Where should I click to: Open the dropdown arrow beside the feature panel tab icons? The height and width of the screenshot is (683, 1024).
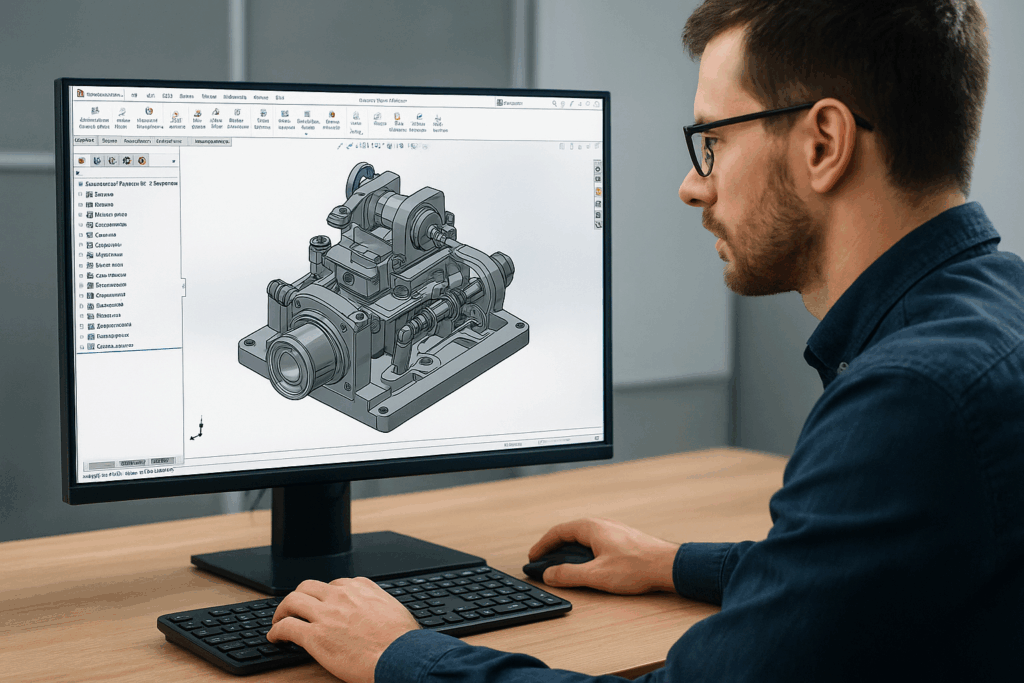click(x=173, y=160)
